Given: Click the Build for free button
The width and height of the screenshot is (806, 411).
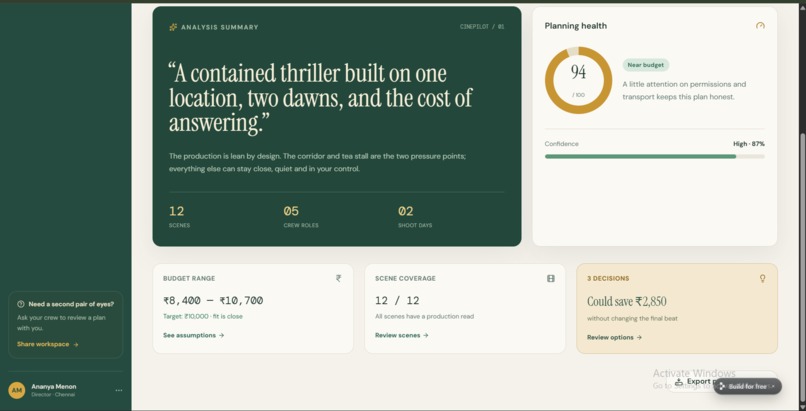Looking at the screenshot, I should click(747, 386).
